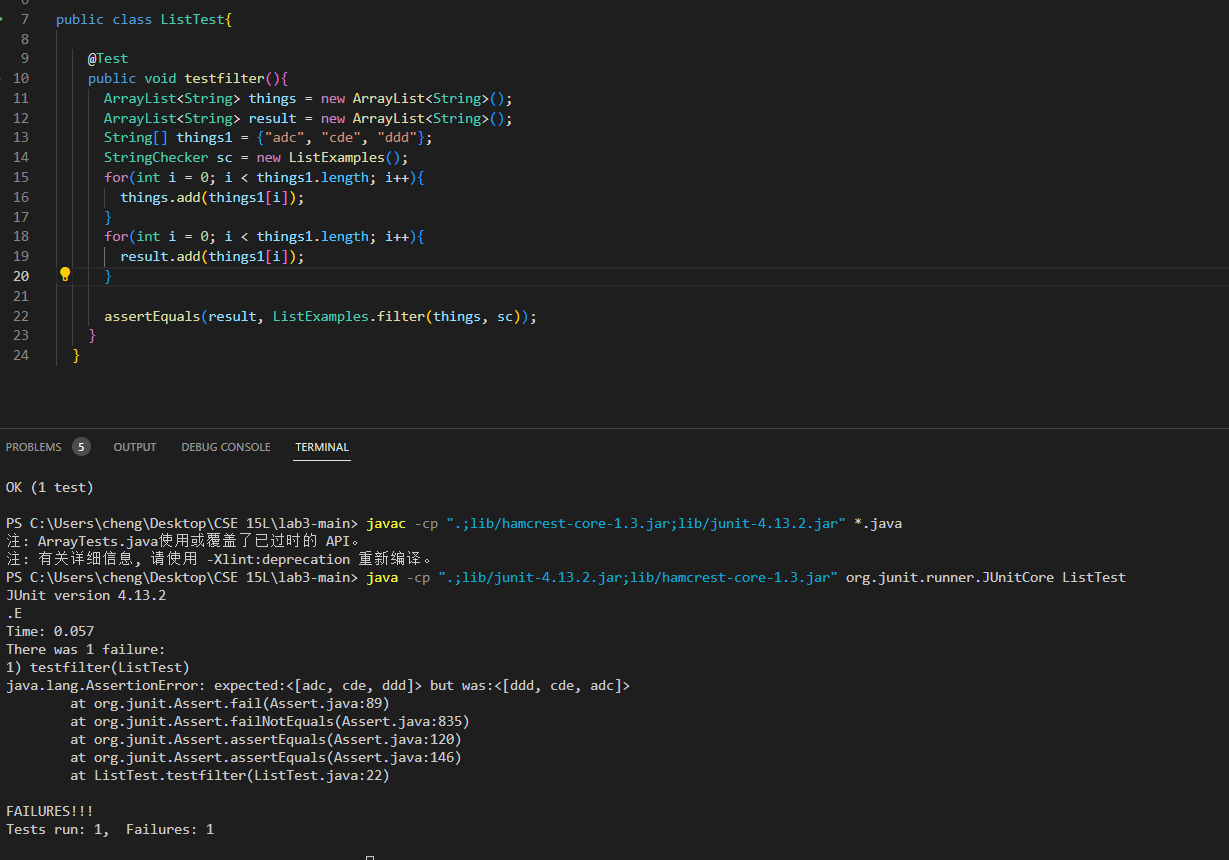Click things.add(things1[i]) statement
The image size is (1229, 860).
pos(212,197)
